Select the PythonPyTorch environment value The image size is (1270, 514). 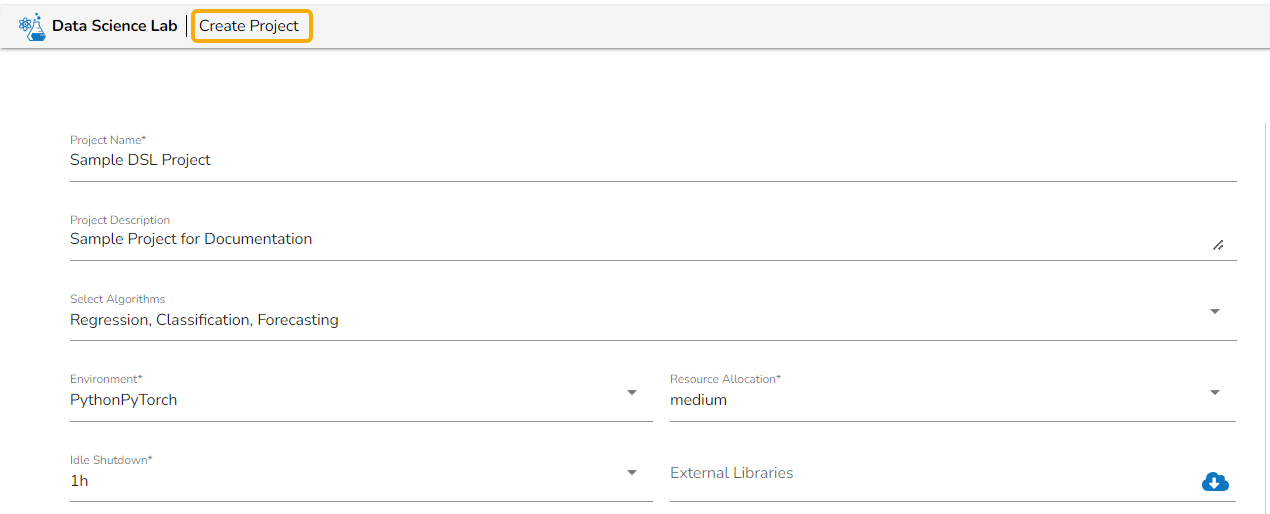click(x=124, y=400)
